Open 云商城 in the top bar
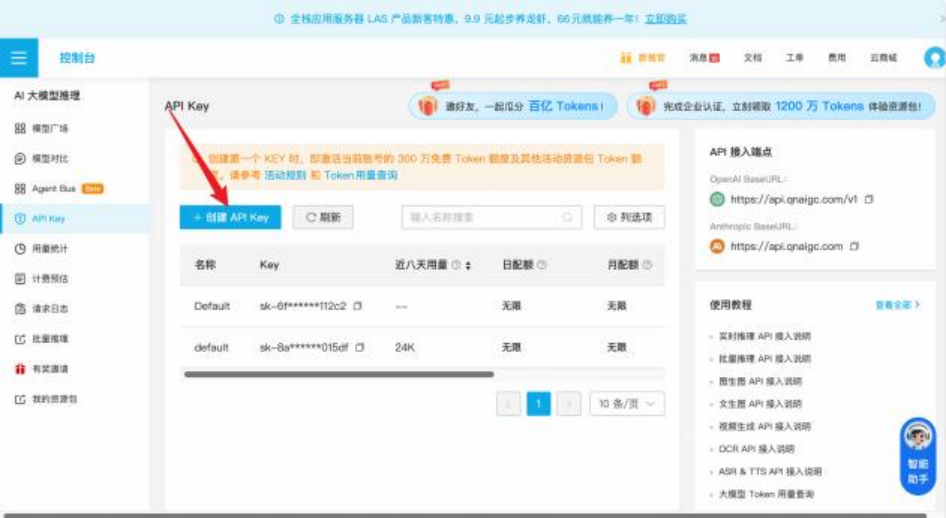Screen dimensions: 946x518 [x=883, y=58]
